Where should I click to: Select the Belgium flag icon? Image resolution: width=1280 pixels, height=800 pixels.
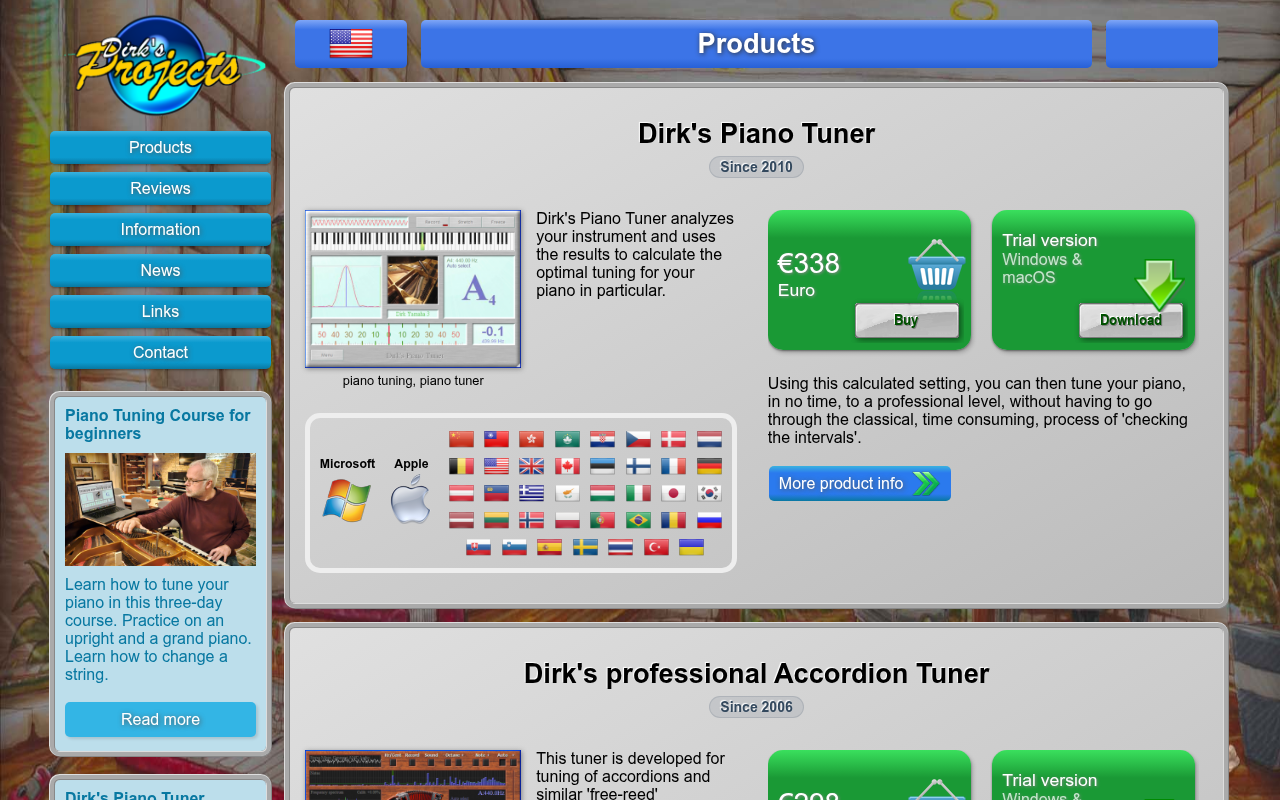(x=461, y=466)
